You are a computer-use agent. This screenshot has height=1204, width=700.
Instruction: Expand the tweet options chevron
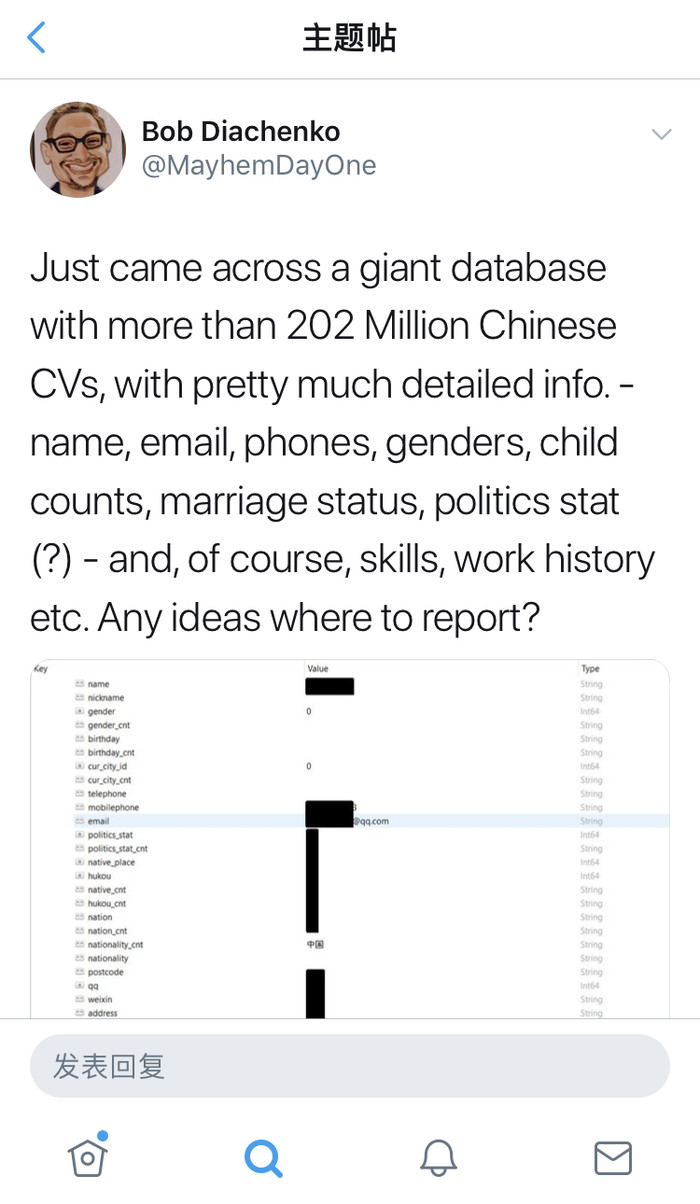(661, 134)
